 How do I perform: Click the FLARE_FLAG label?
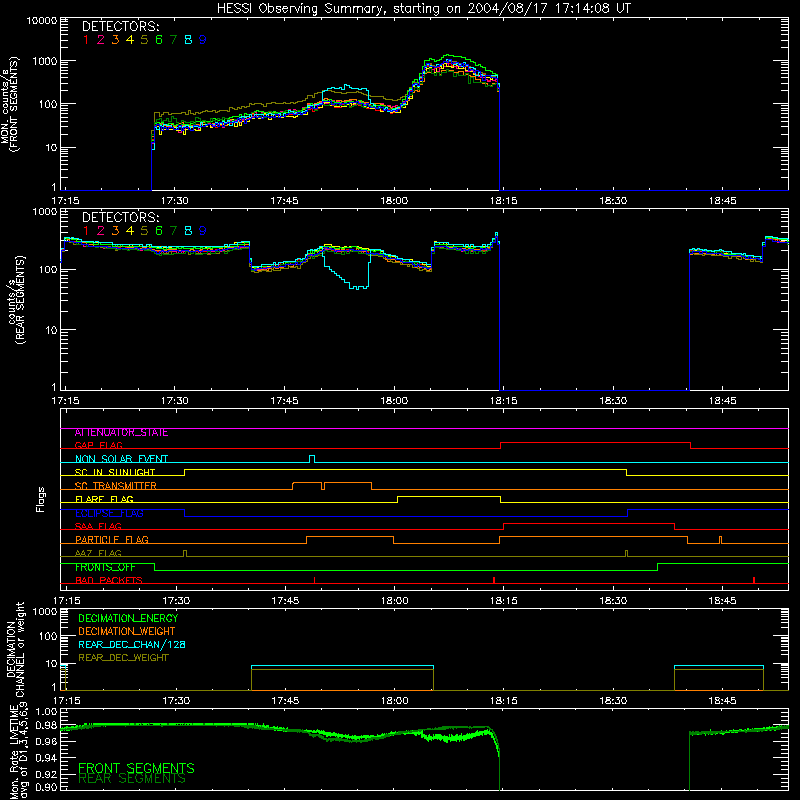click(x=104, y=499)
